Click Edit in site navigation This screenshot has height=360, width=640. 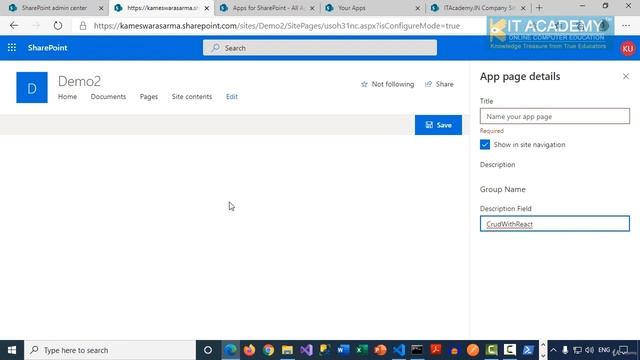pyautogui.click(x=232, y=97)
